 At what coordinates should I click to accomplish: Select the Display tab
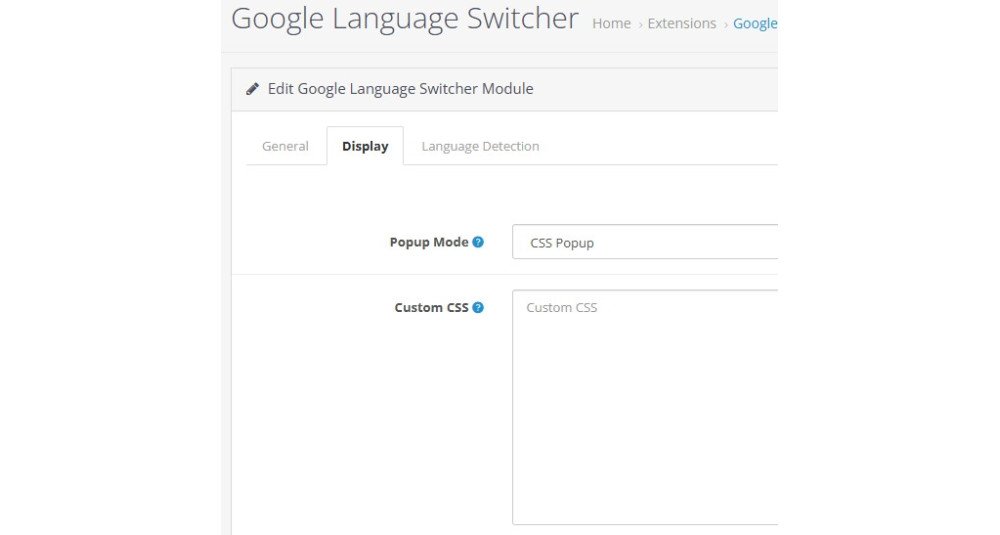coord(365,146)
